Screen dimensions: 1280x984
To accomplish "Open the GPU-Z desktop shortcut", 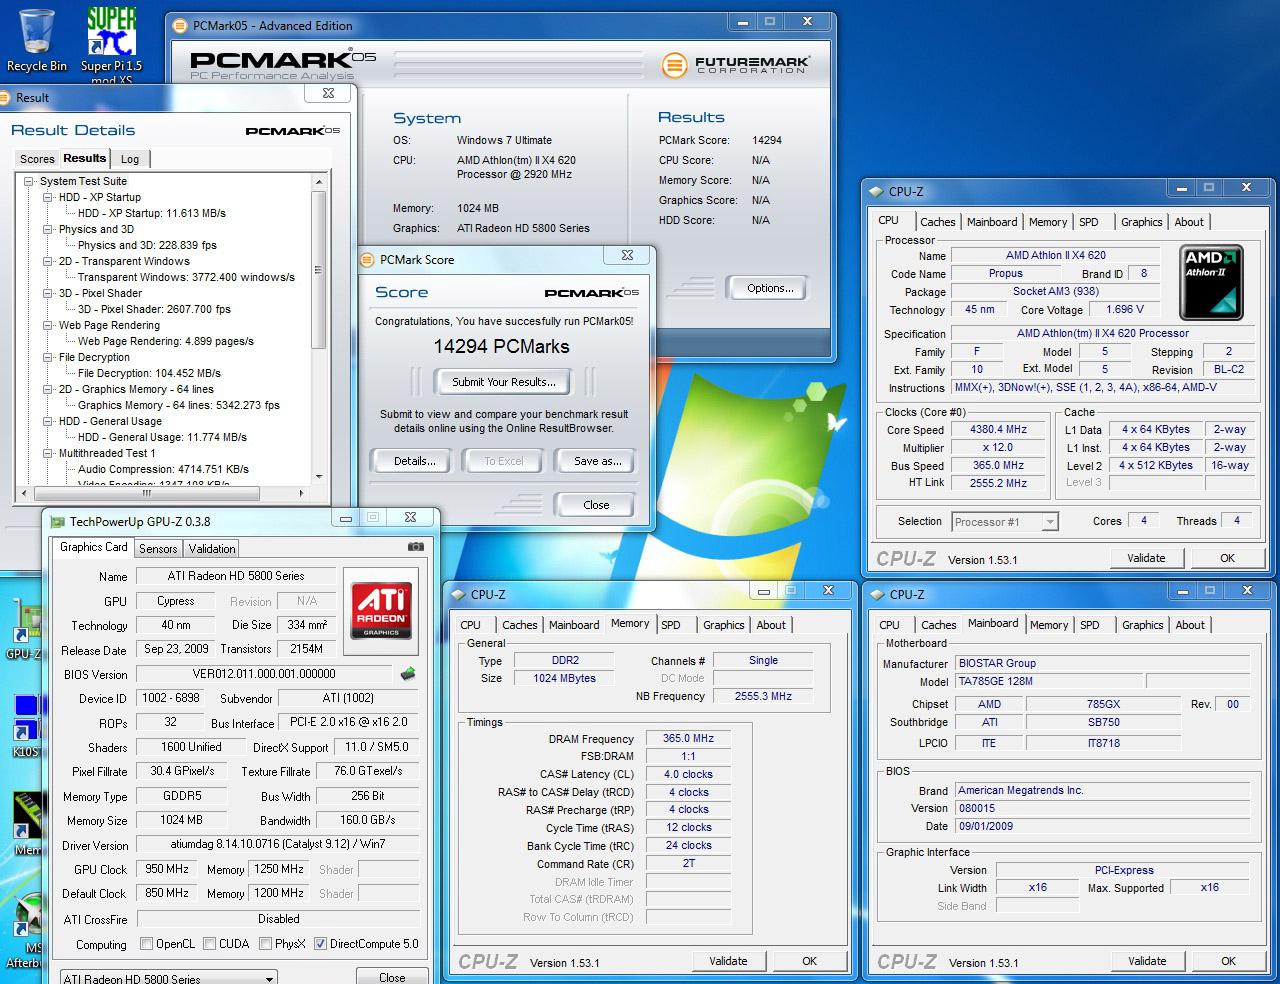I will click(x=23, y=630).
